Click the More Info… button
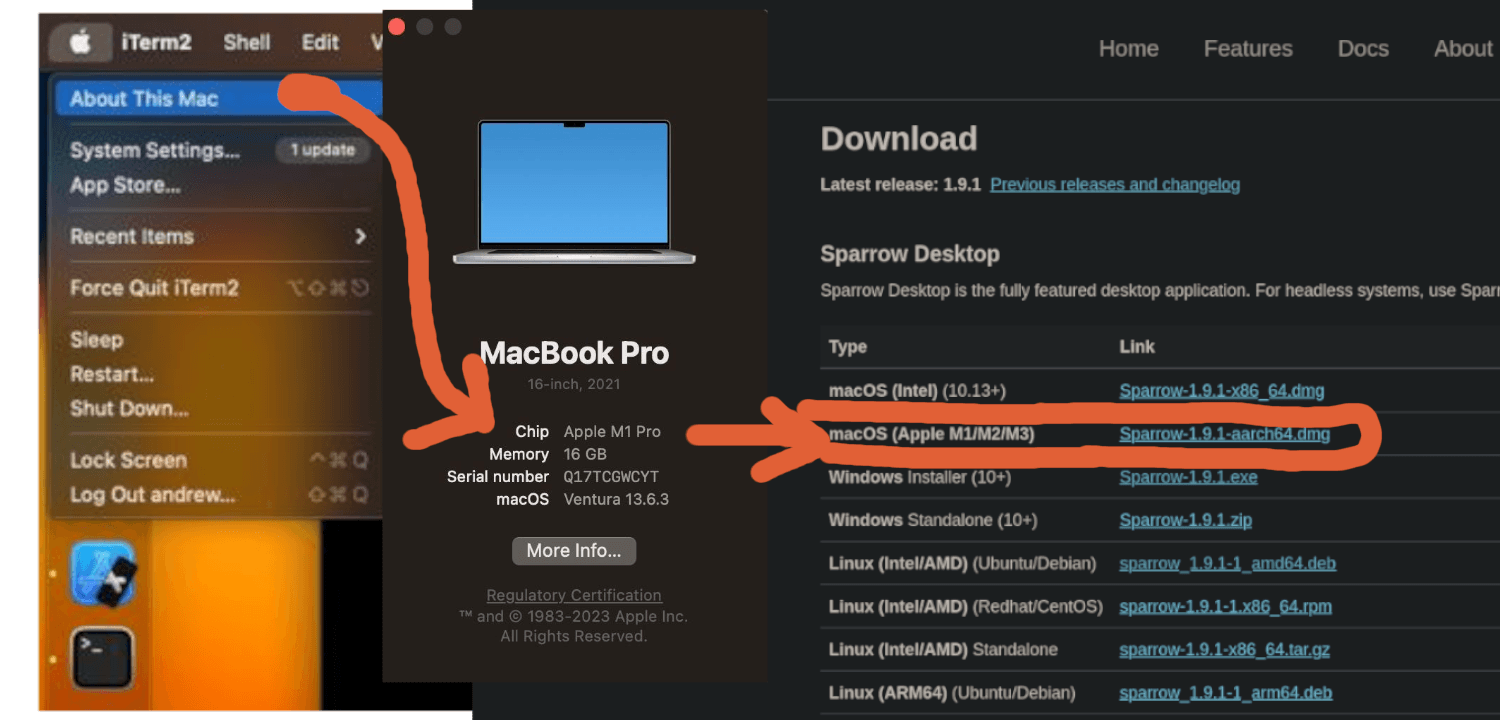Viewport: 1500px width, 720px height. 574,551
